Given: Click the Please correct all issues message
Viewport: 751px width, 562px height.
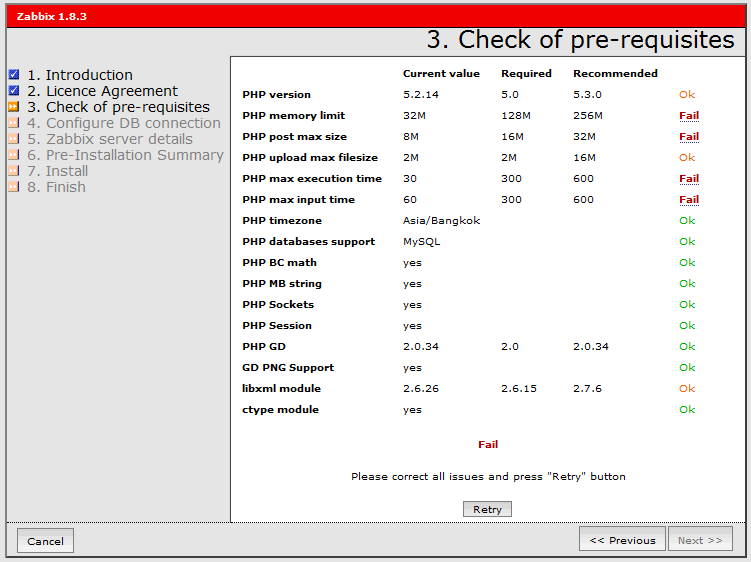Looking at the screenshot, I should coord(488,476).
